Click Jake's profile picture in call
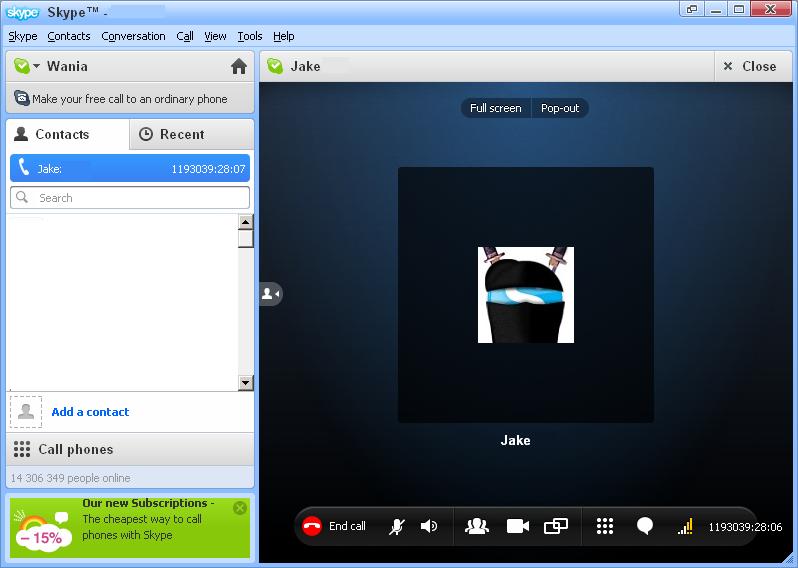The image size is (798, 568). click(526, 295)
